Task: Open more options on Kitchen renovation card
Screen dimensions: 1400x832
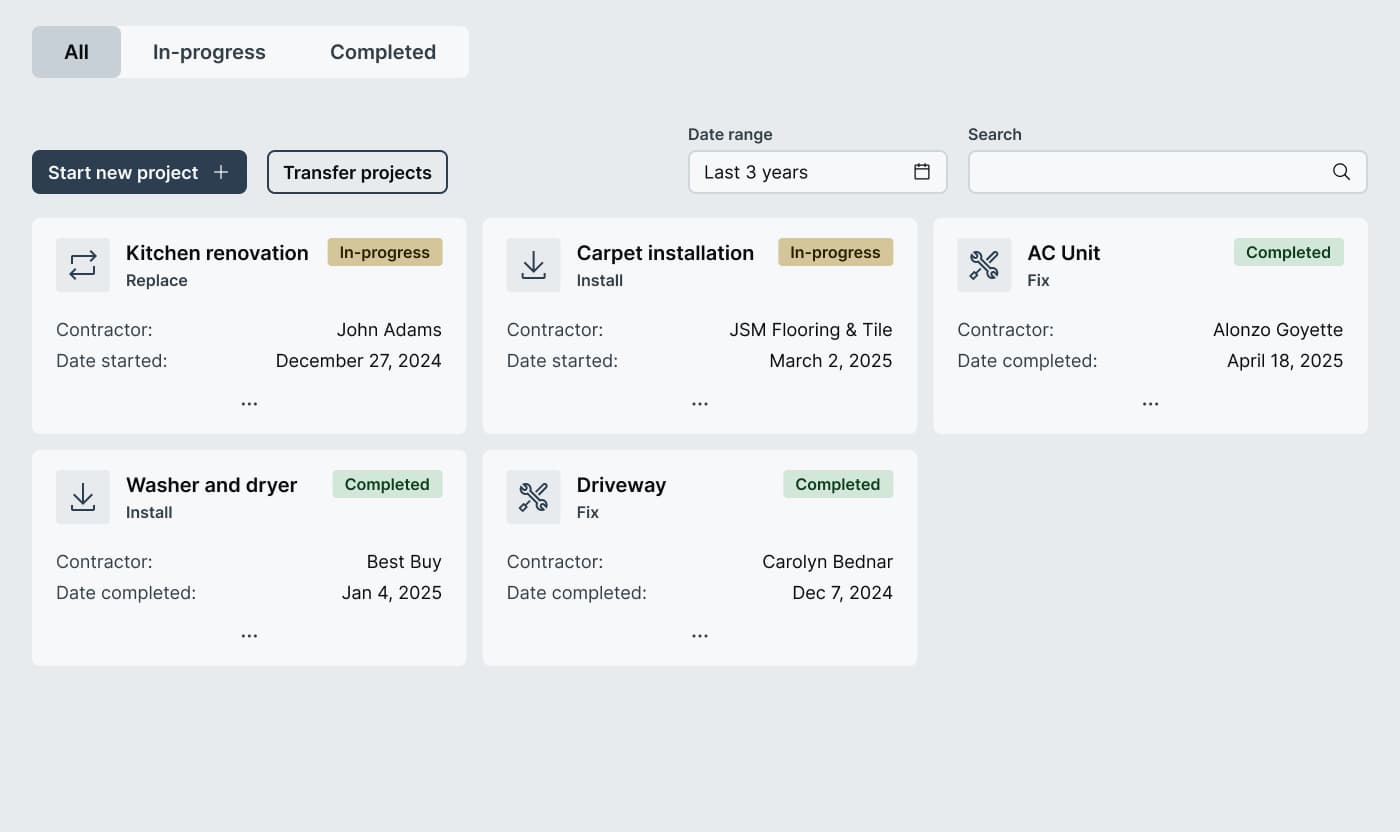Action: [x=249, y=404]
